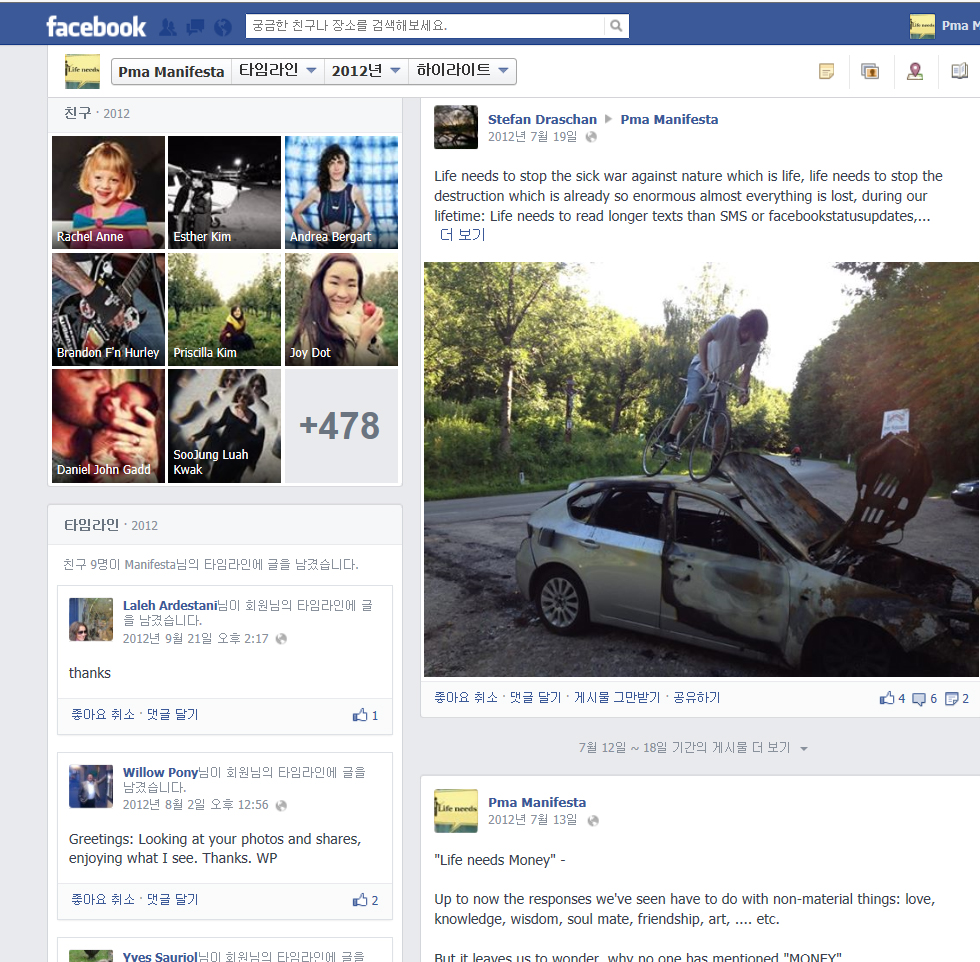This screenshot has height=962, width=980.
Task: Click the like thumb on Laleh's post
Action: point(360,715)
